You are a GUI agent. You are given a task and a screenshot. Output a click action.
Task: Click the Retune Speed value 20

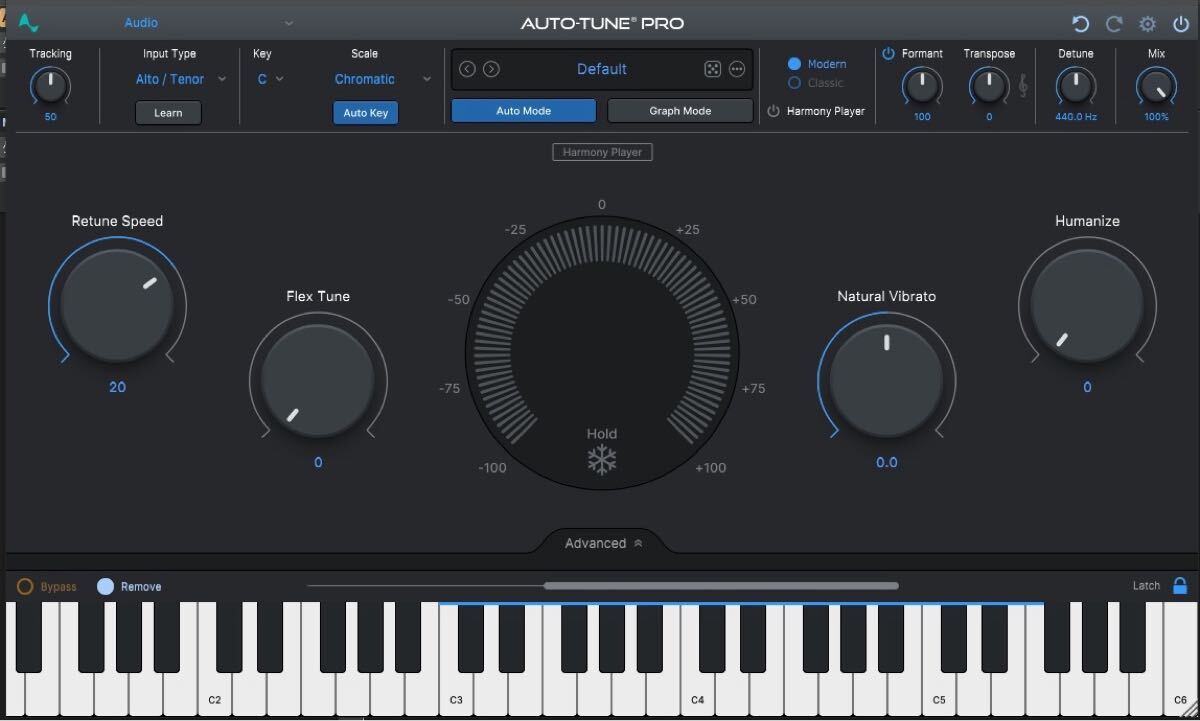click(x=117, y=387)
